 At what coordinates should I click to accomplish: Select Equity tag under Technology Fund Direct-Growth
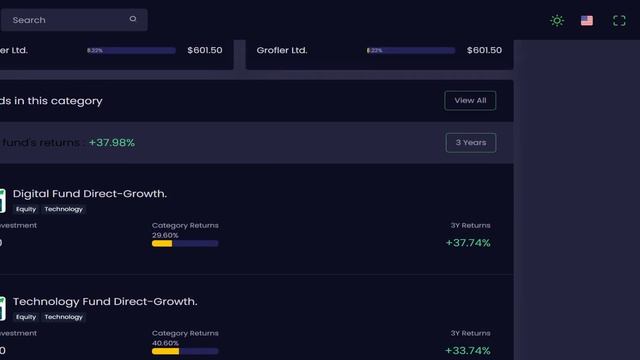click(x=26, y=317)
